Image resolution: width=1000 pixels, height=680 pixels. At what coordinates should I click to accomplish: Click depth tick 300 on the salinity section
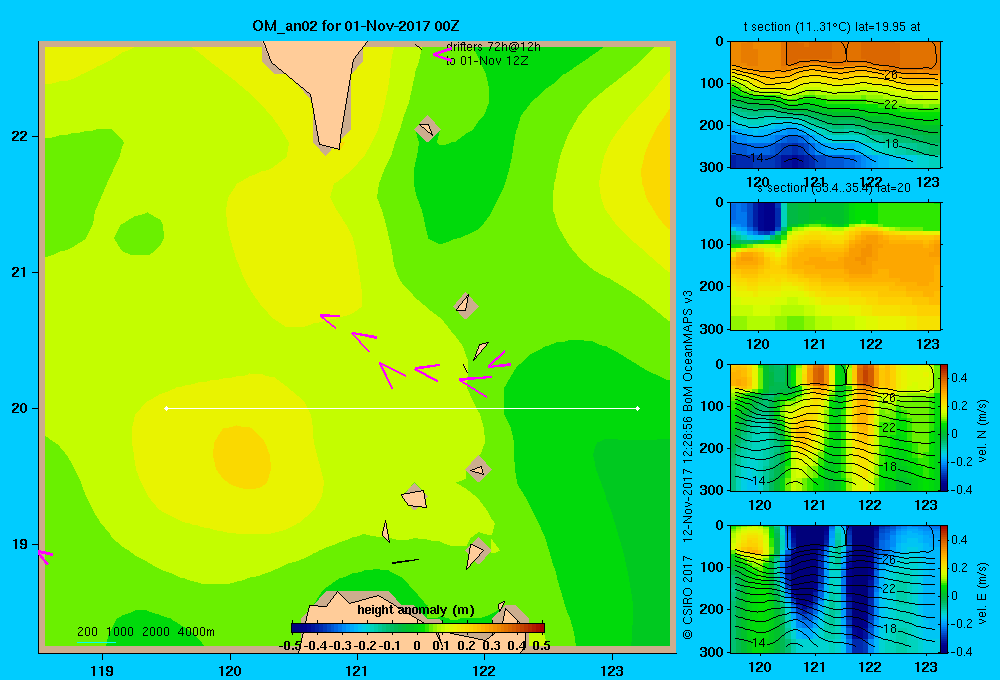(712, 329)
